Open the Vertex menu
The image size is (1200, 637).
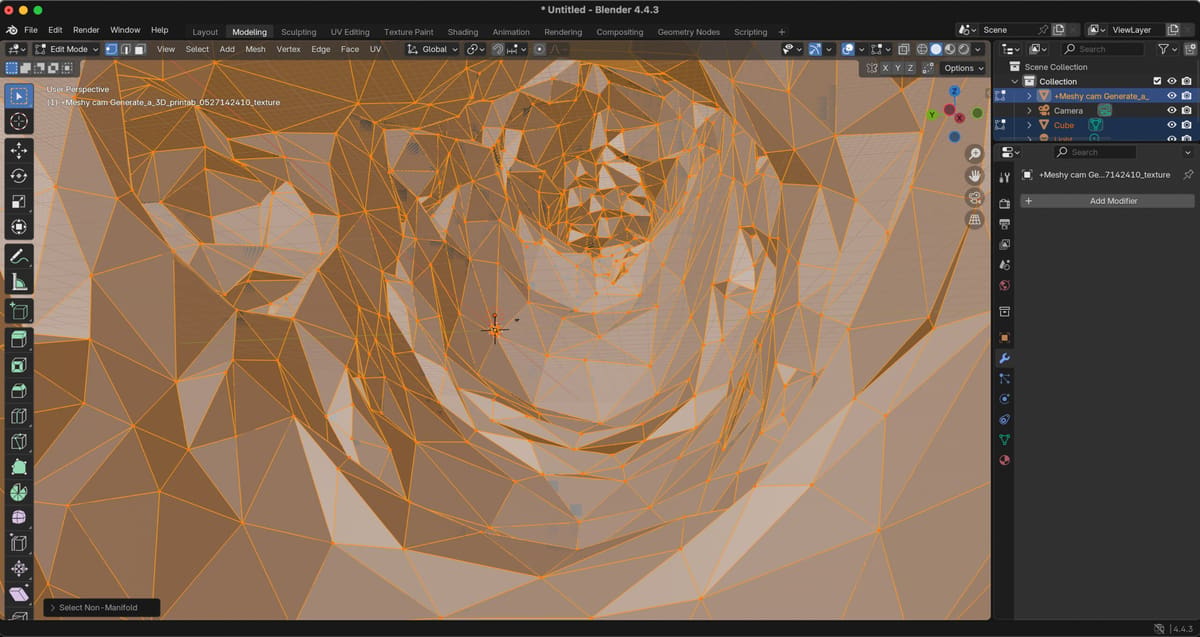(288, 49)
